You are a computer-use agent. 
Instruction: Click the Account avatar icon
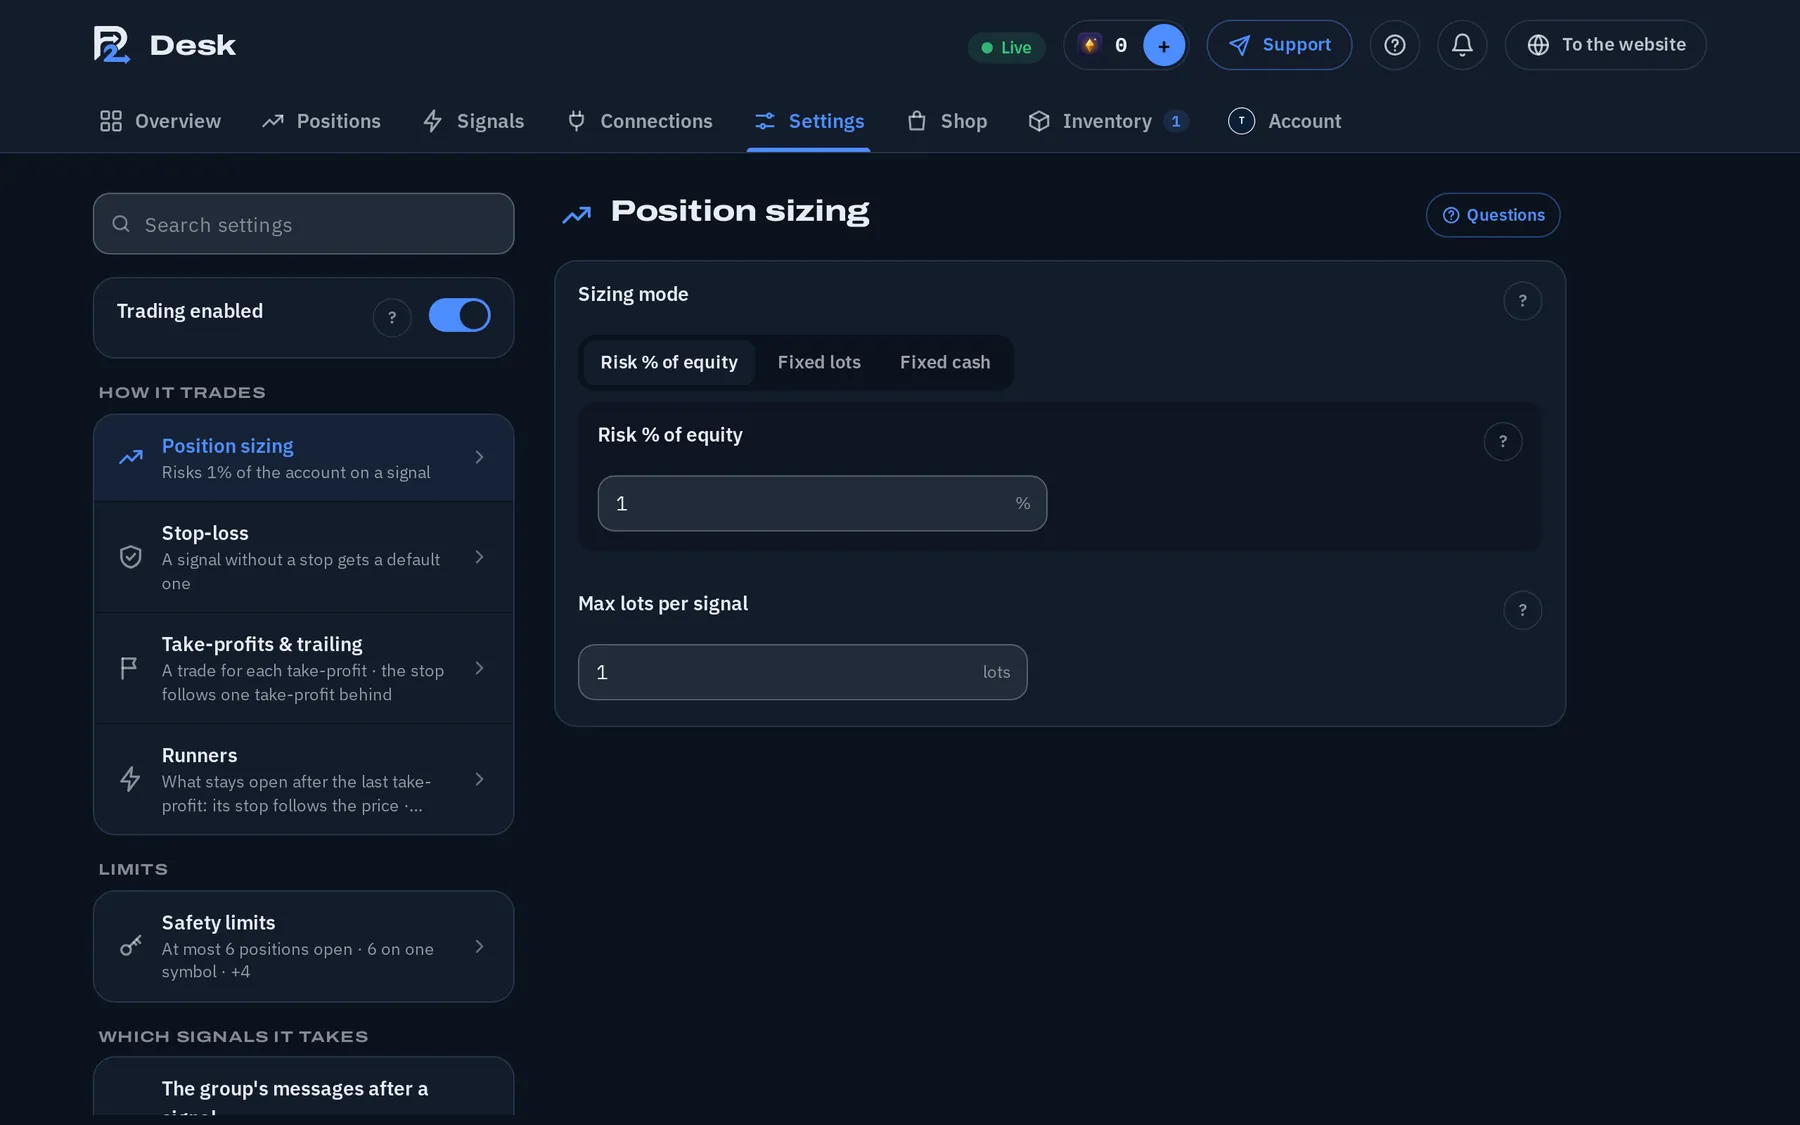[x=1241, y=121]
